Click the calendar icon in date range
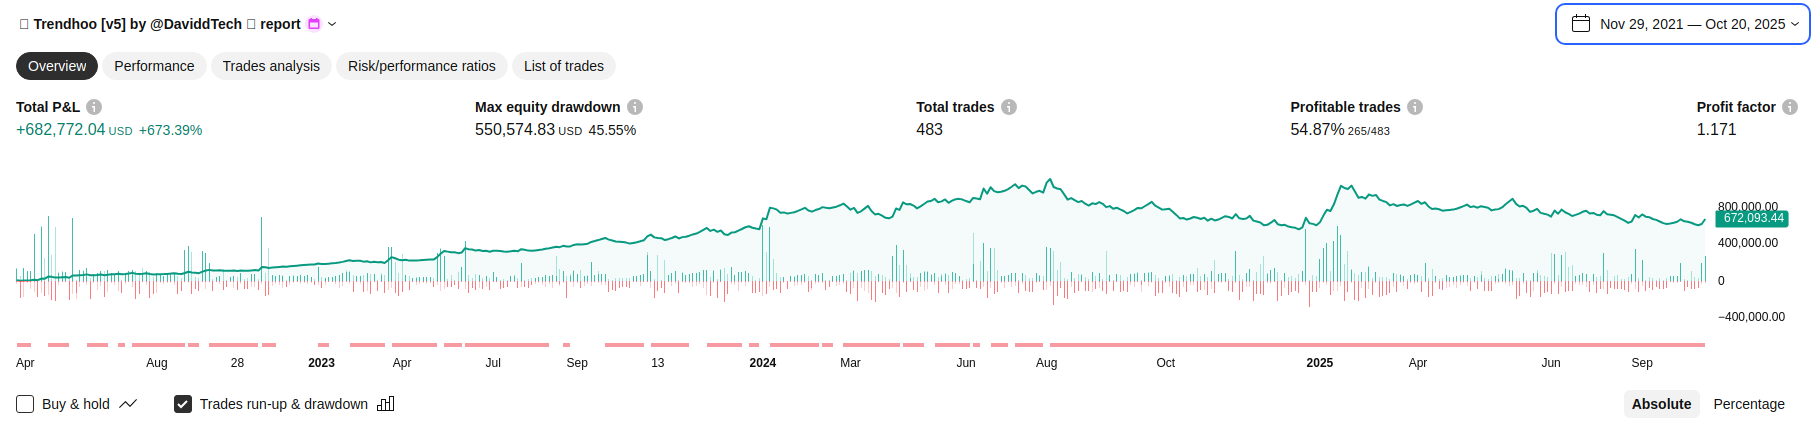The width and height of the screenshot is (1815, 428). (1581, 24)
